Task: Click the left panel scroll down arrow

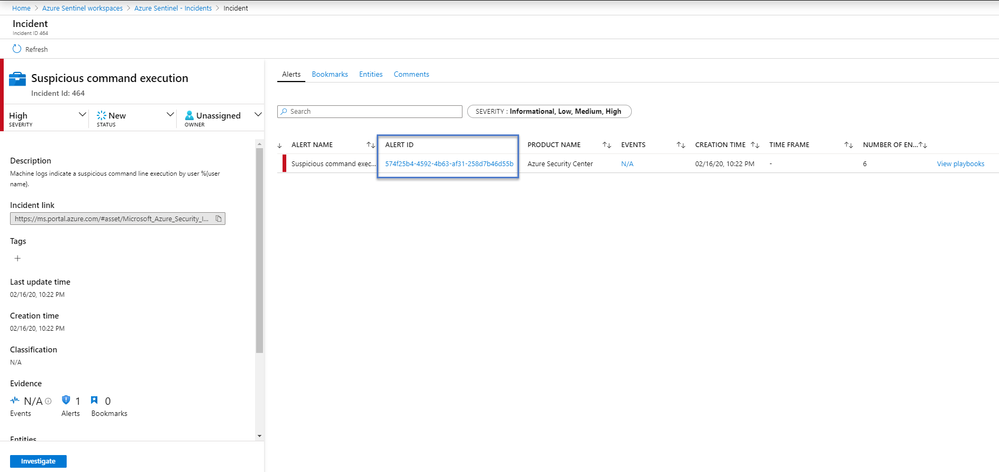Action: click(259, 436)
